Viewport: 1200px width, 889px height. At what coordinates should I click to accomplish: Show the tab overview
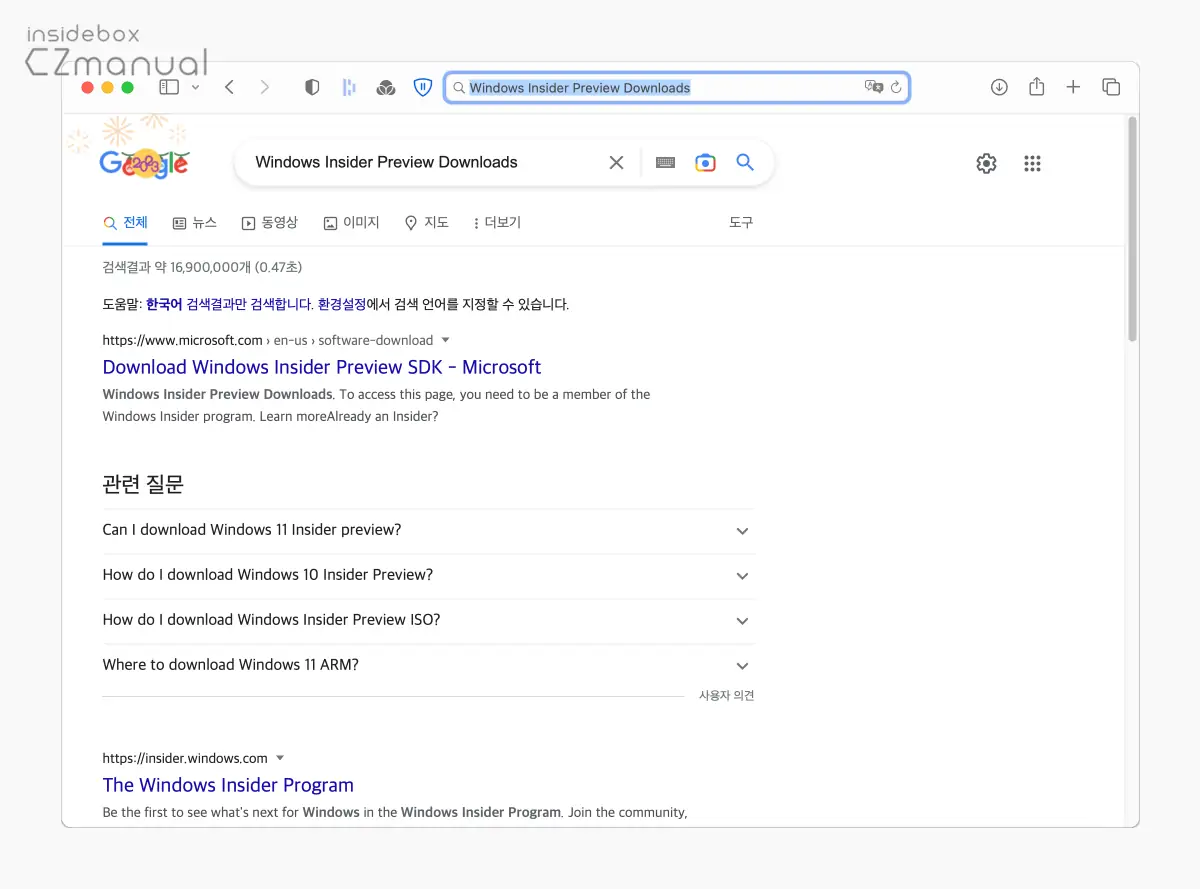tap(1111, 87)
